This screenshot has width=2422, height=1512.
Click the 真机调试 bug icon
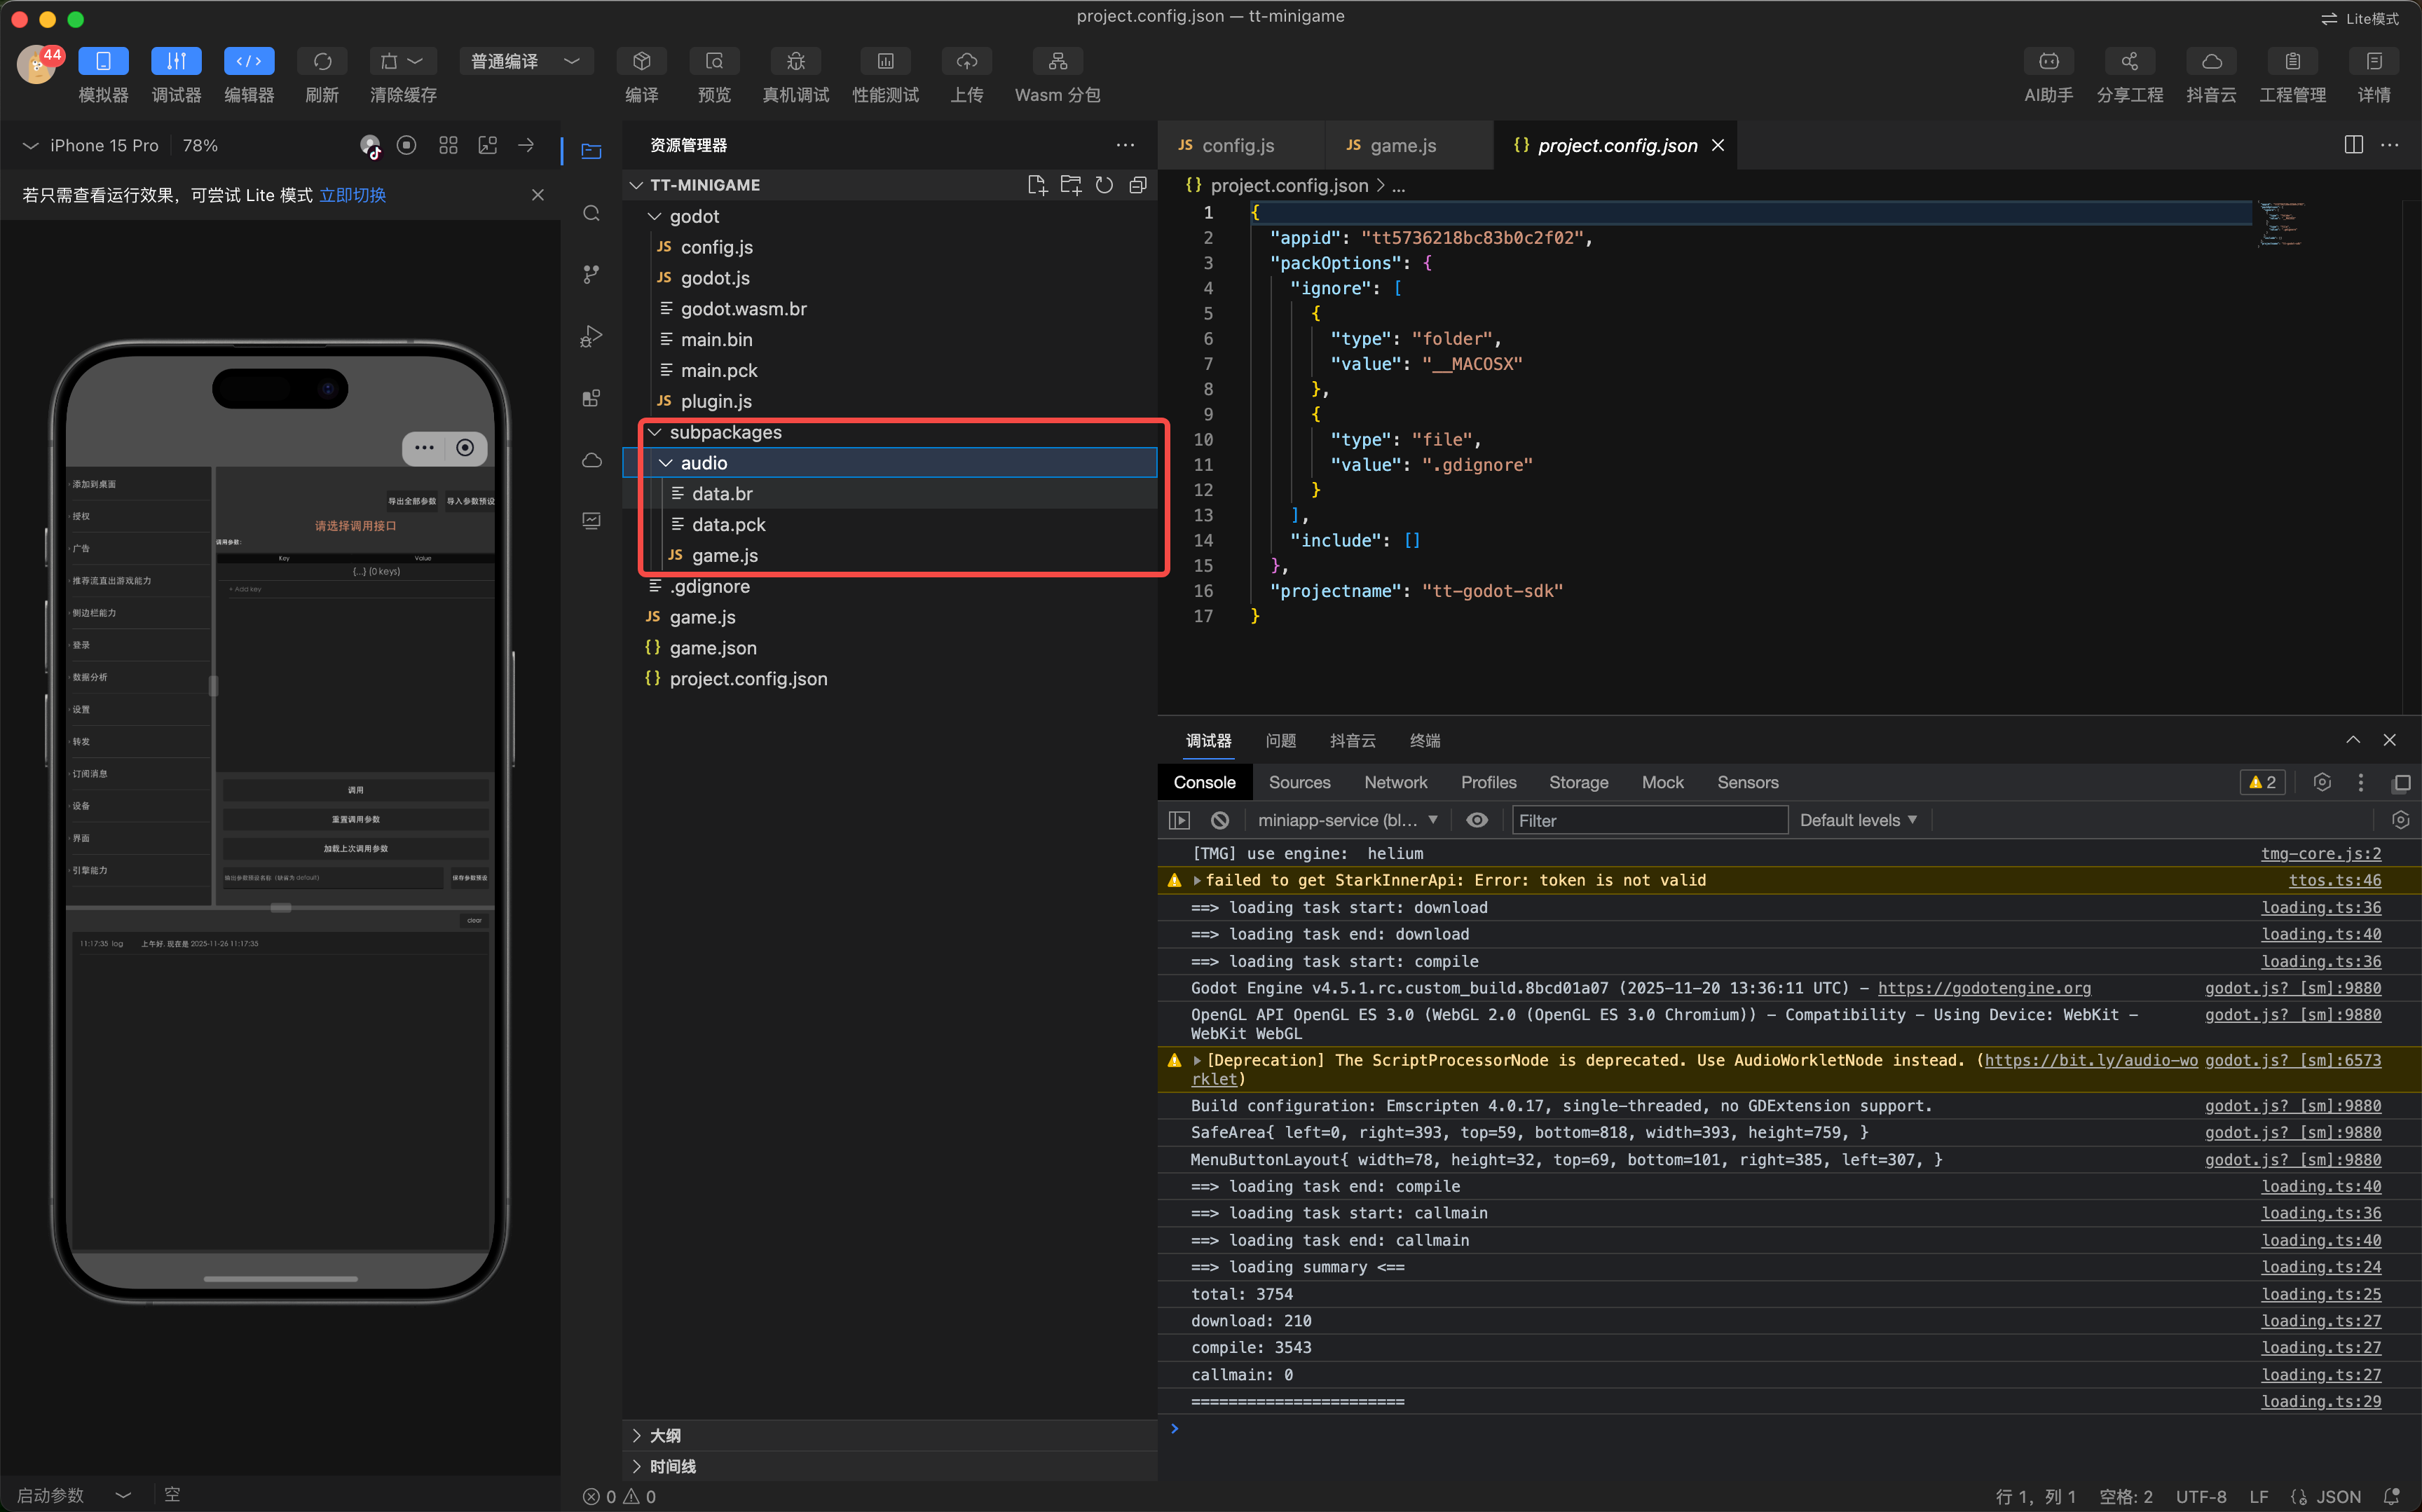pyautogui.click(x=795, y=61)
